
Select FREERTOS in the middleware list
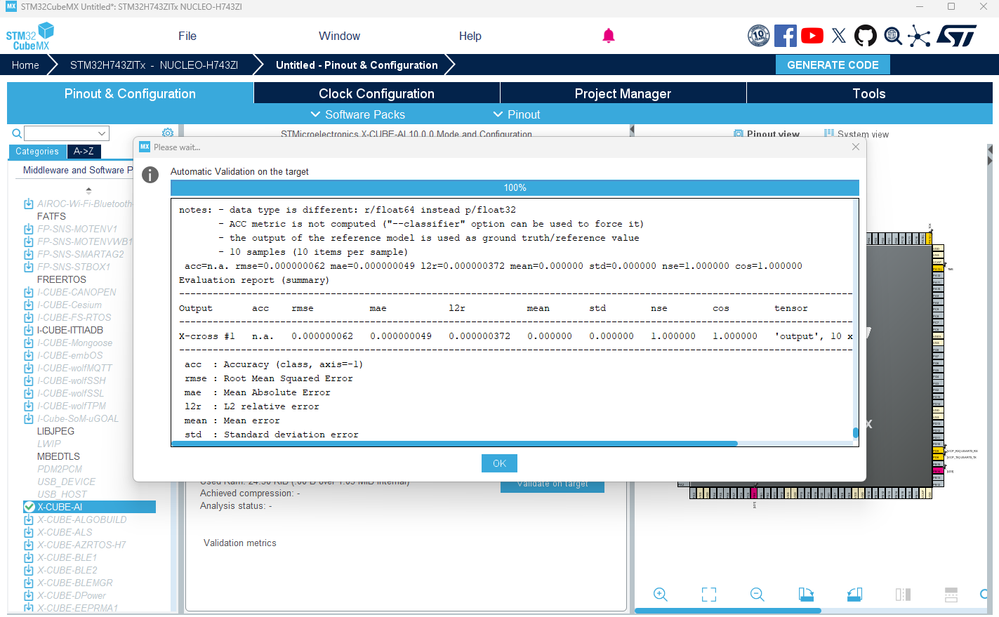pos(61,279)
